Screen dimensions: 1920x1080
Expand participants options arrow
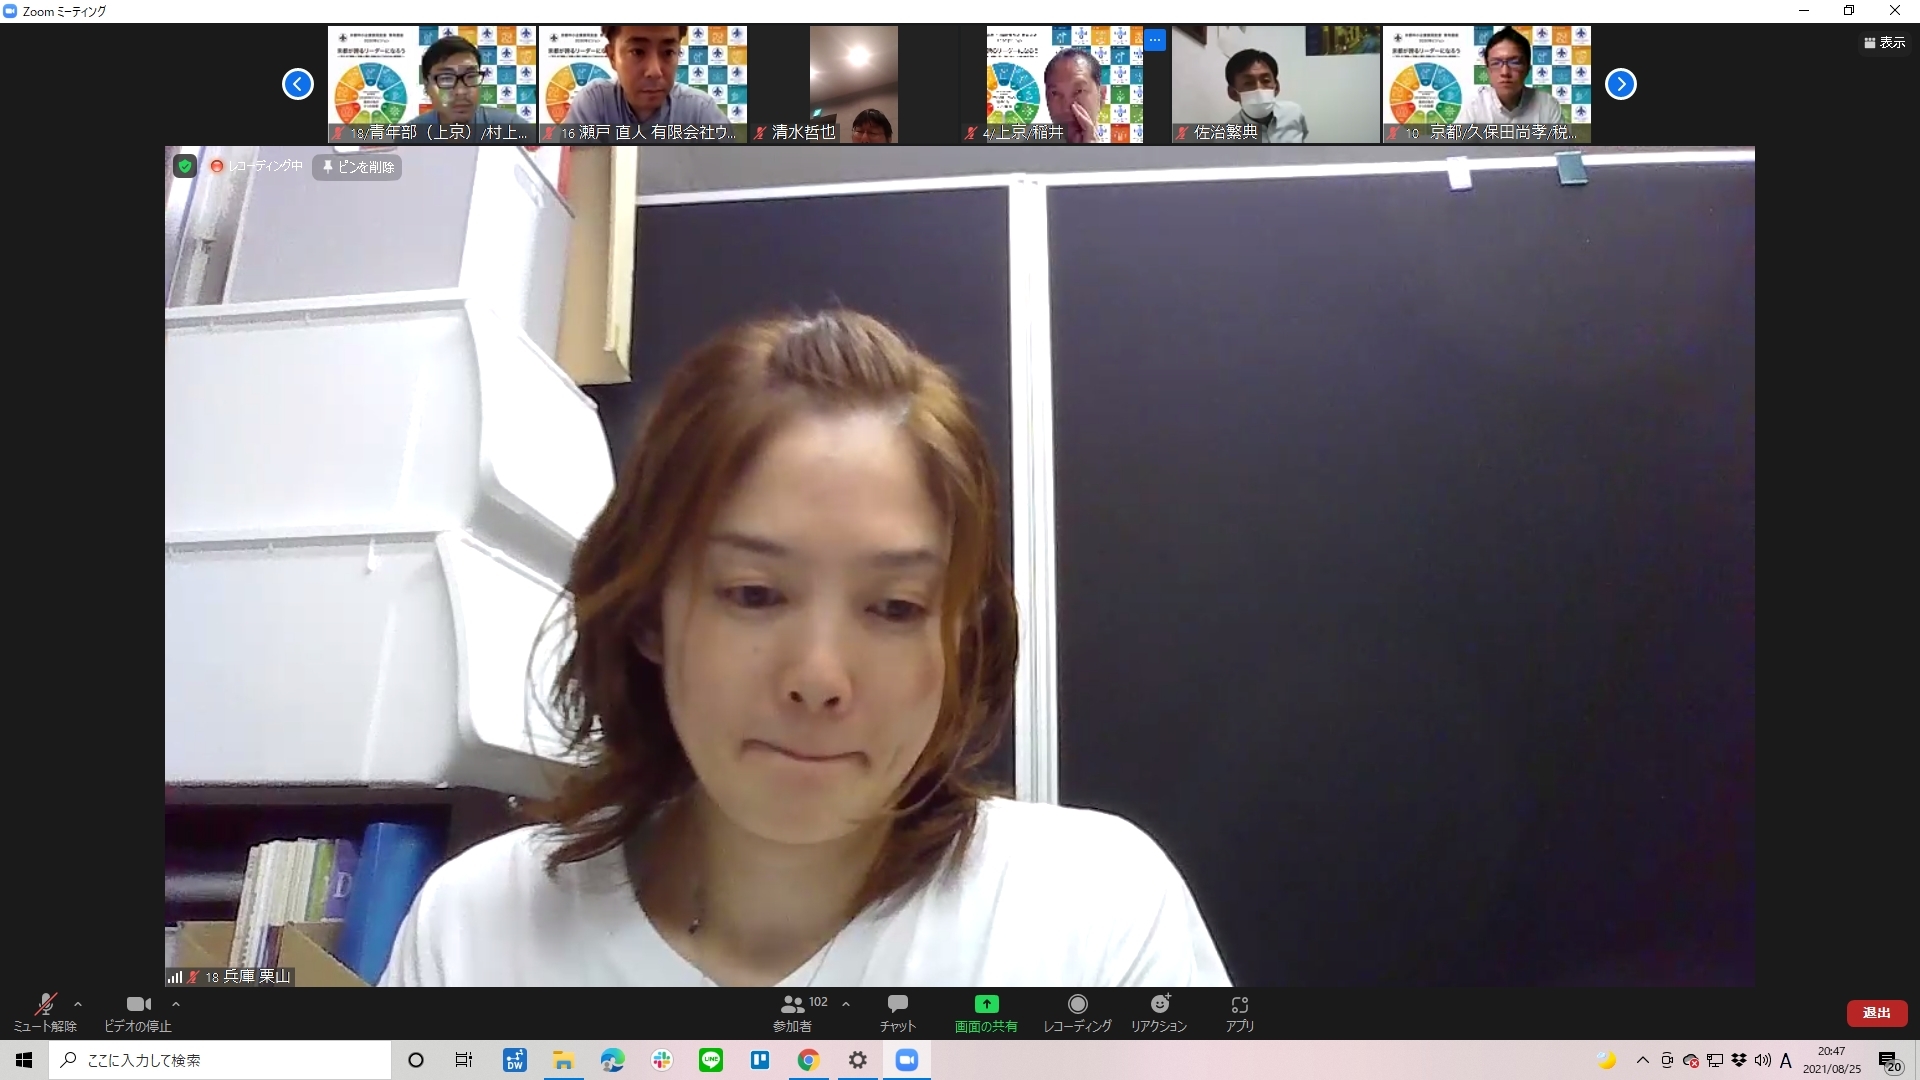pos(846,1004)
